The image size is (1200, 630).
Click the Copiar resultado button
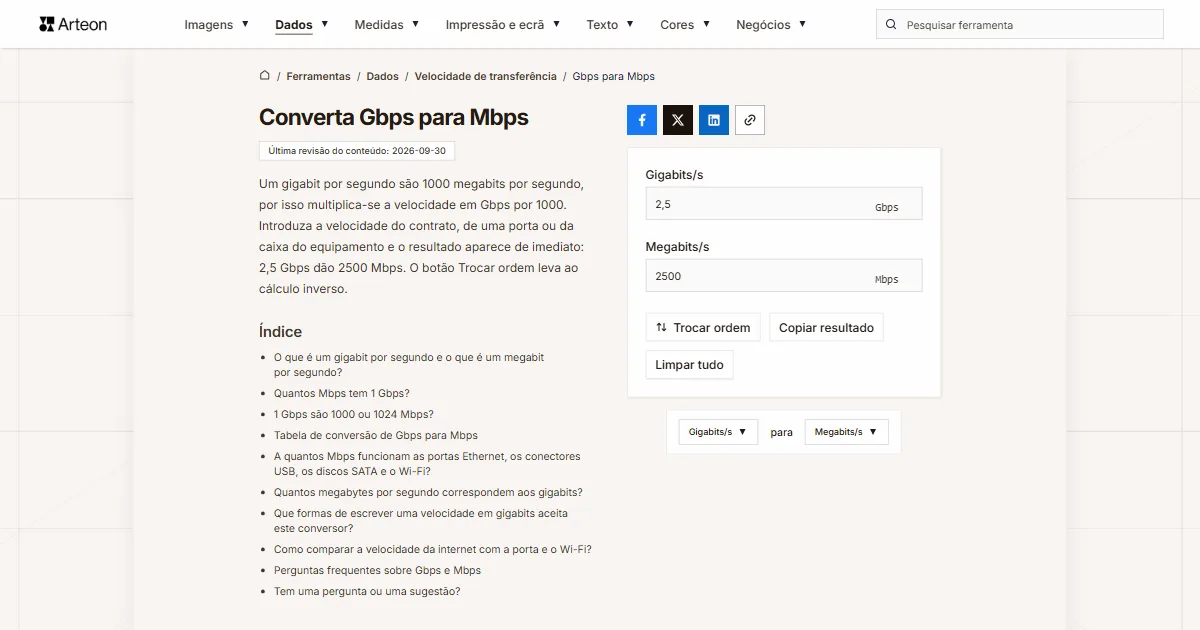point(826,328)
